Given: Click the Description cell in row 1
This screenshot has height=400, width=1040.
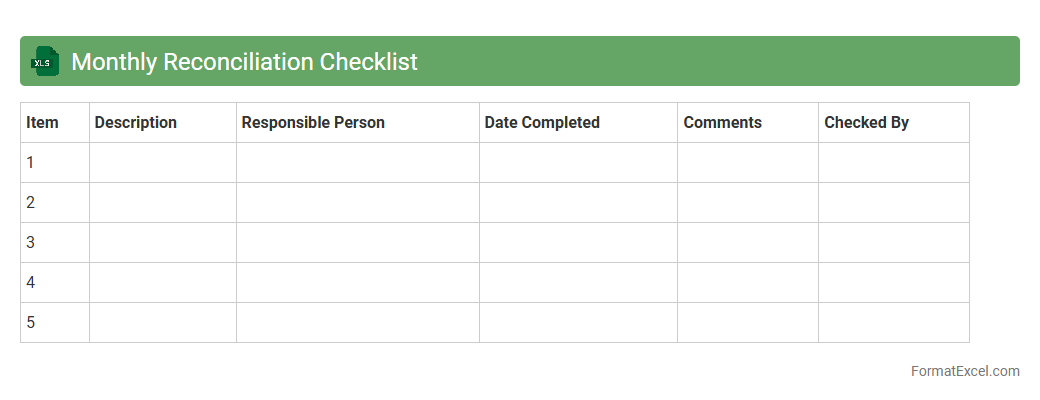Looking at the screenshot, I should tap(162, 163).
